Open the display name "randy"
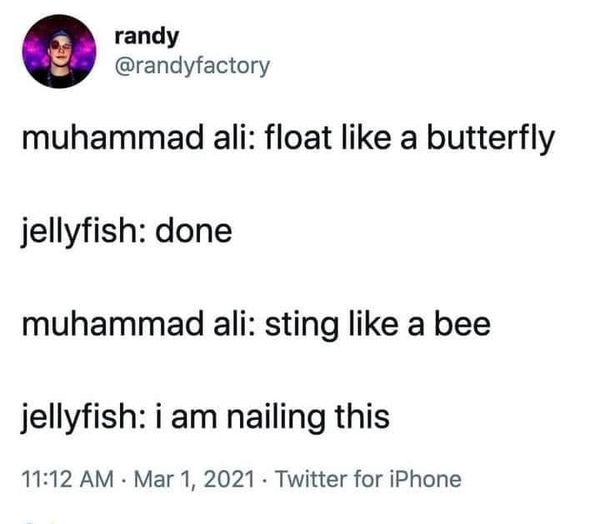The width and height of the screenshot is (600, 524). tap(147, 37)
